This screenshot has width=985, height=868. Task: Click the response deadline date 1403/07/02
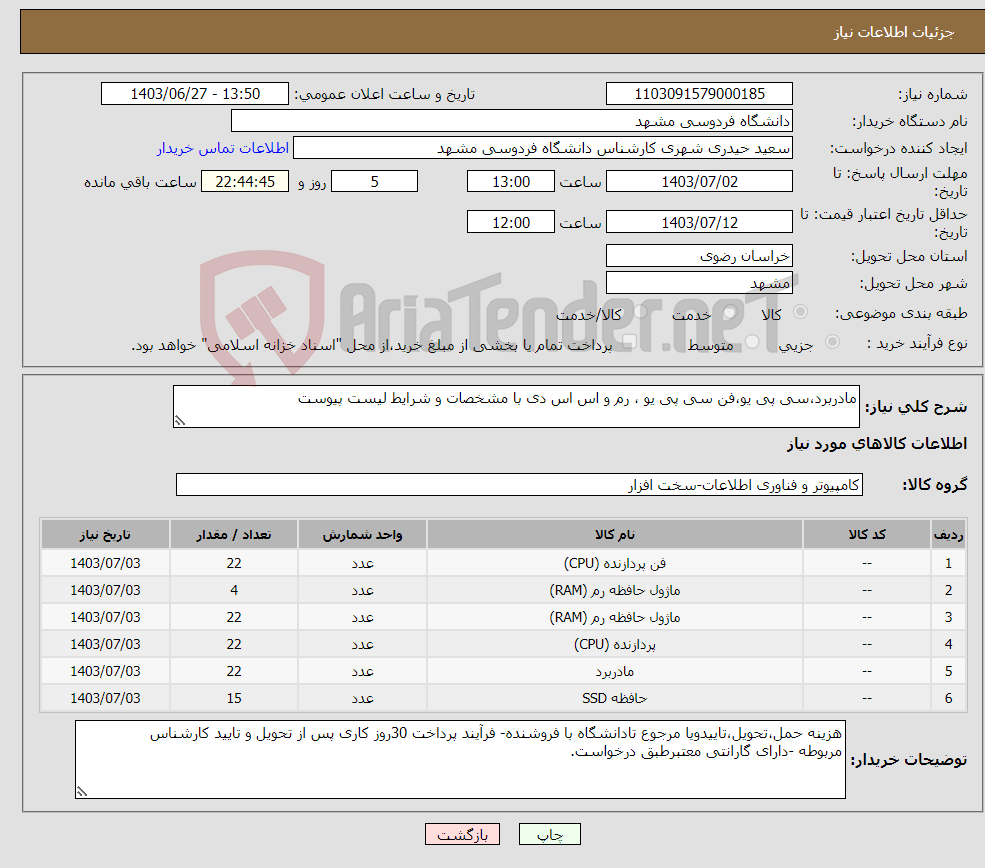tap(699, 182)
